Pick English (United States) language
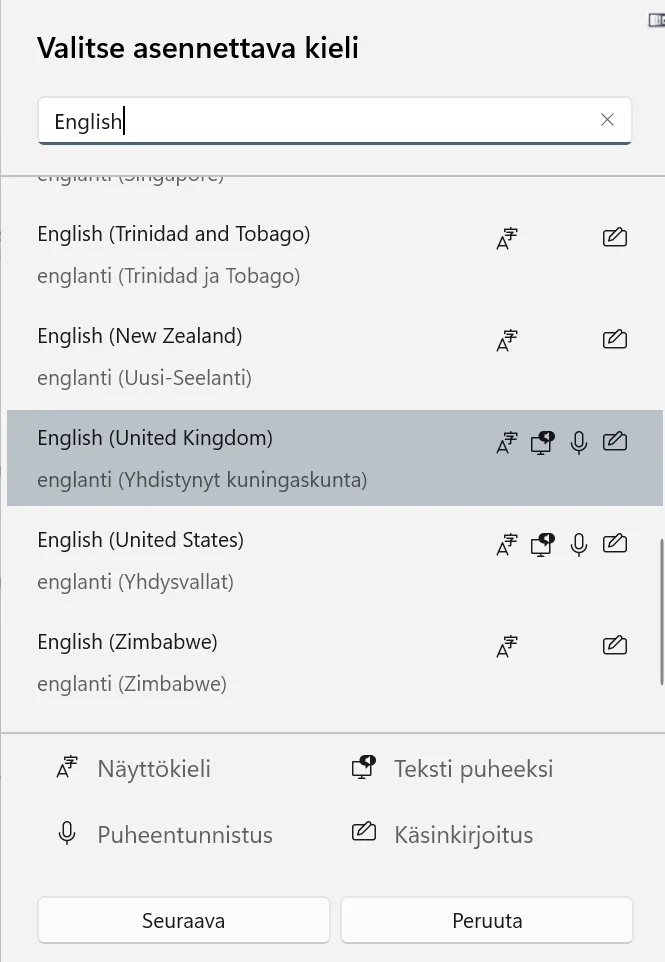Image resolution: width=665 pixels, height=962 pixels. pyautogui.click(x=334, y=560)
